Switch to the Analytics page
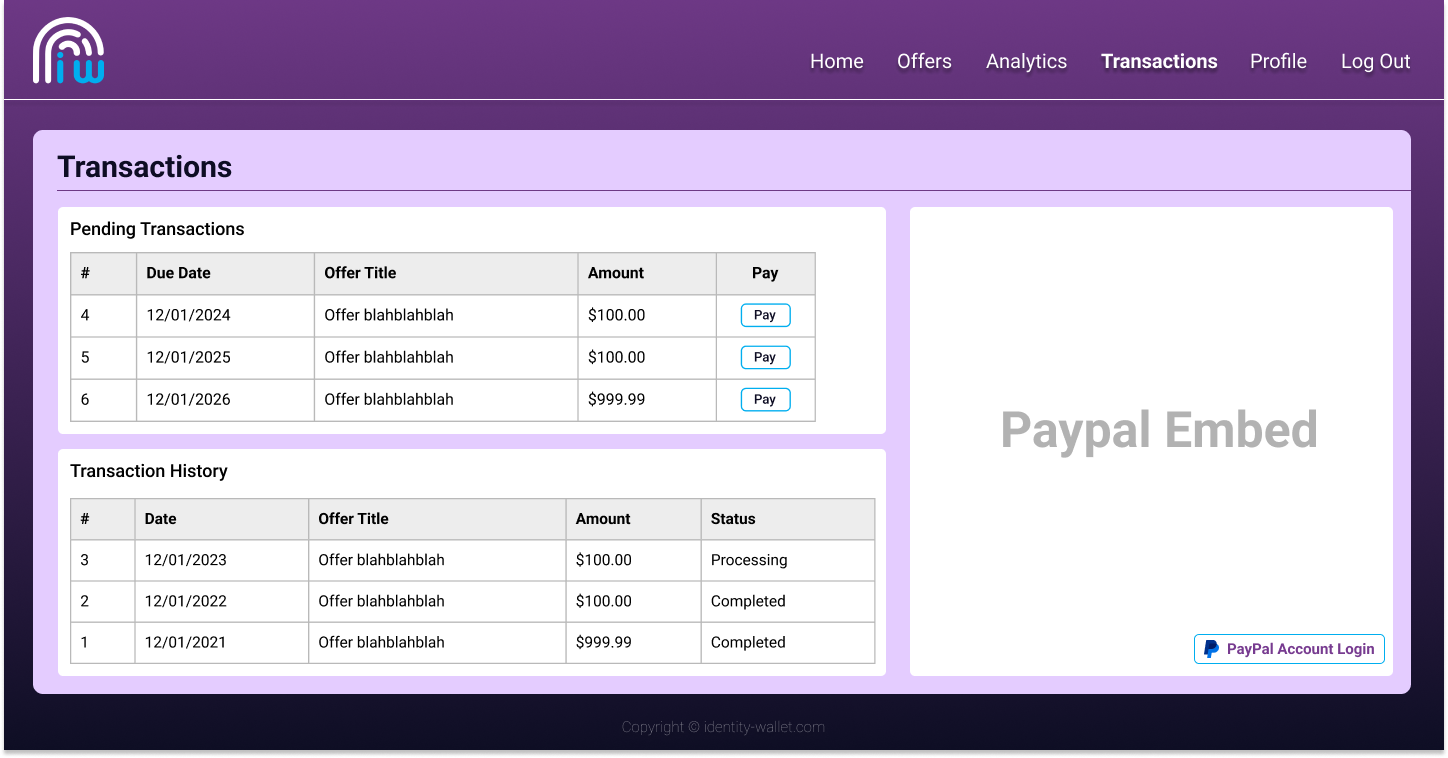 point(1026,61)
